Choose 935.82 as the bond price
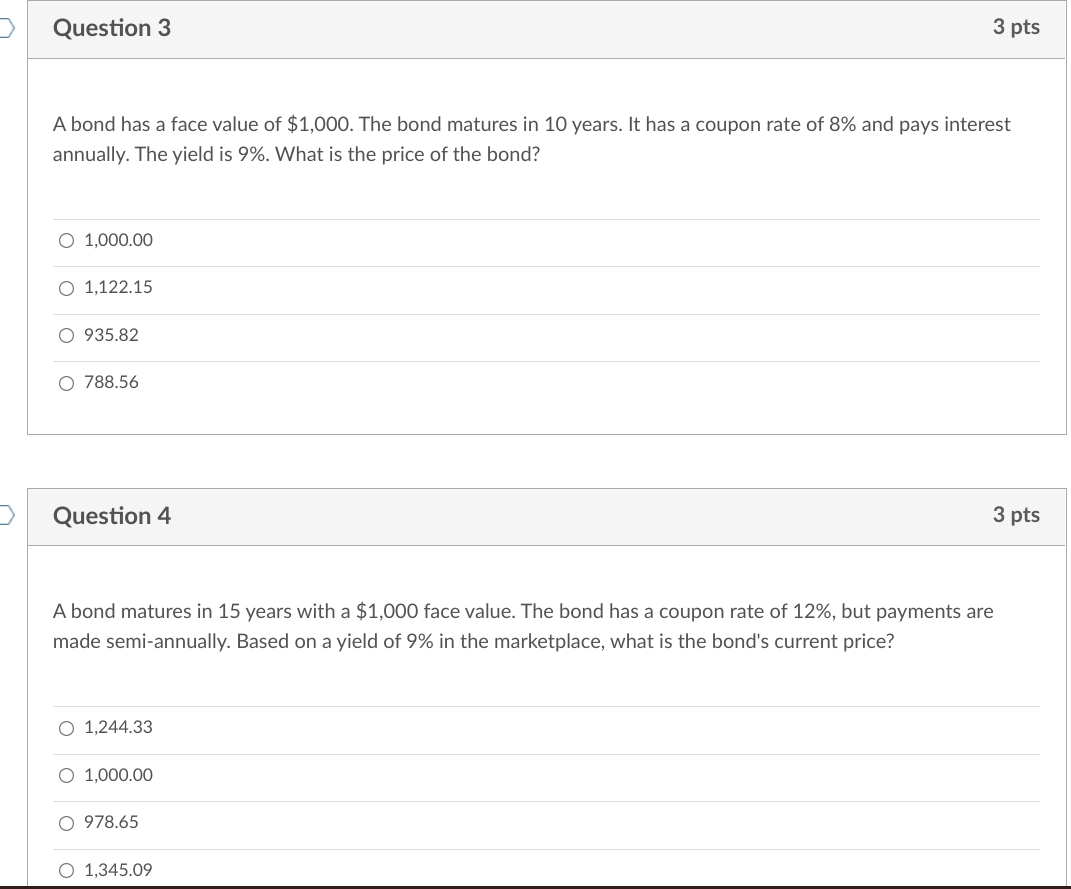This screenshot has height=889, width=1071. (65, 335)
